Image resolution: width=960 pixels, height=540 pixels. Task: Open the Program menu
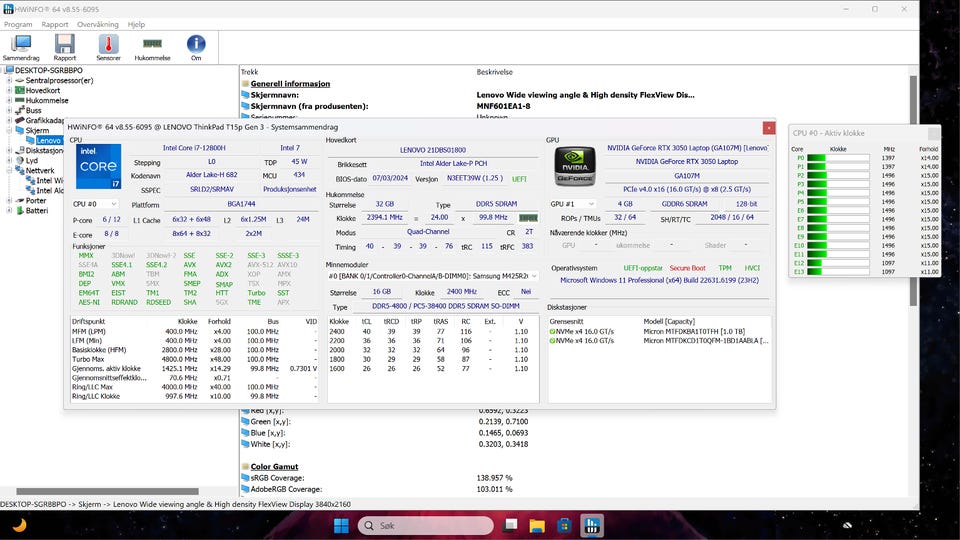18,24
